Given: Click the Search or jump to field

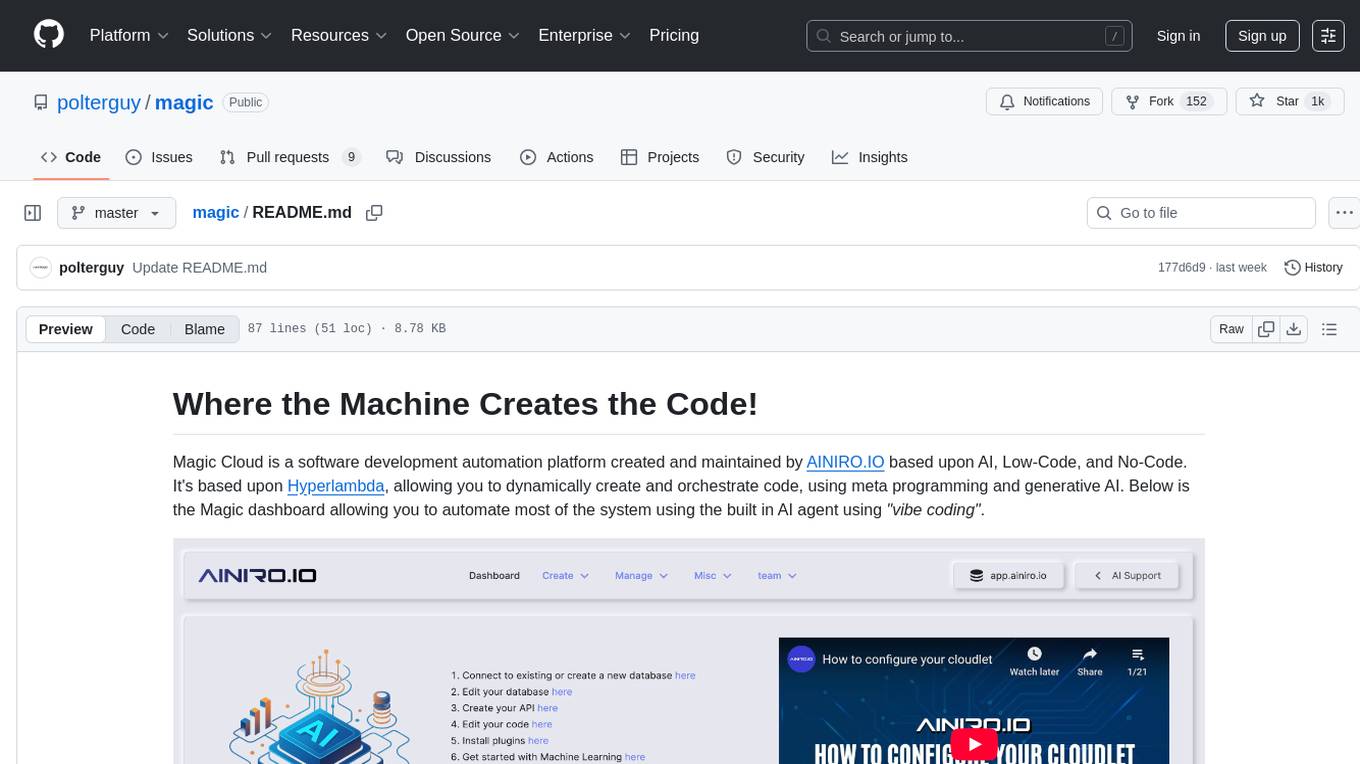Looking at the screenshot, I should pos(968,36).
